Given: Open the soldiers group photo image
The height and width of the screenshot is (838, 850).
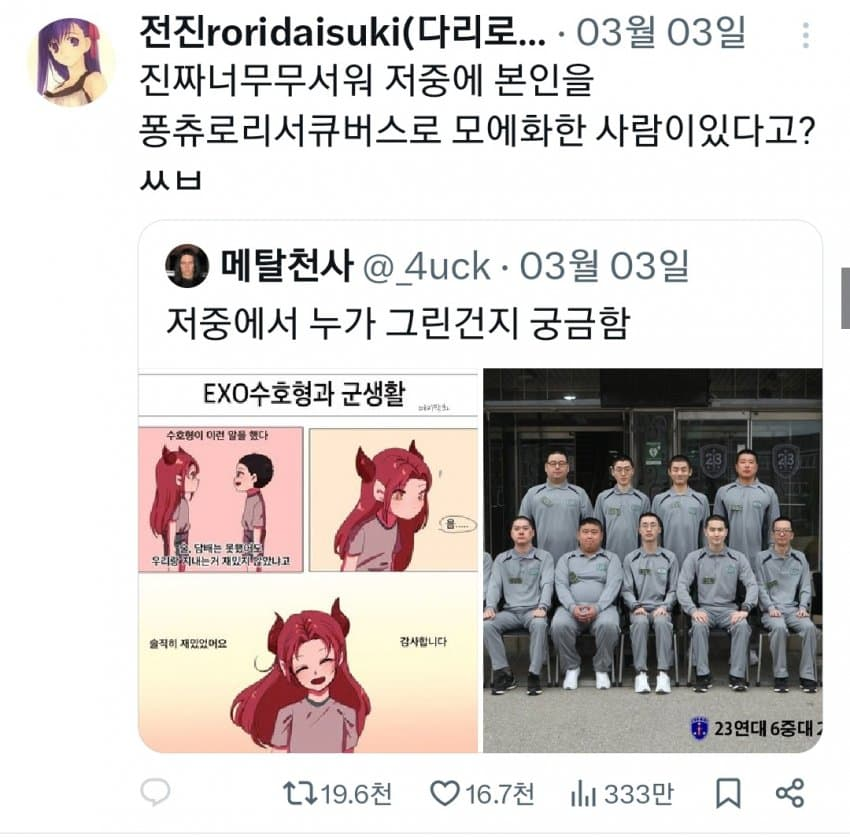Looking at the screenshot, I should click(x=653, y=561).
